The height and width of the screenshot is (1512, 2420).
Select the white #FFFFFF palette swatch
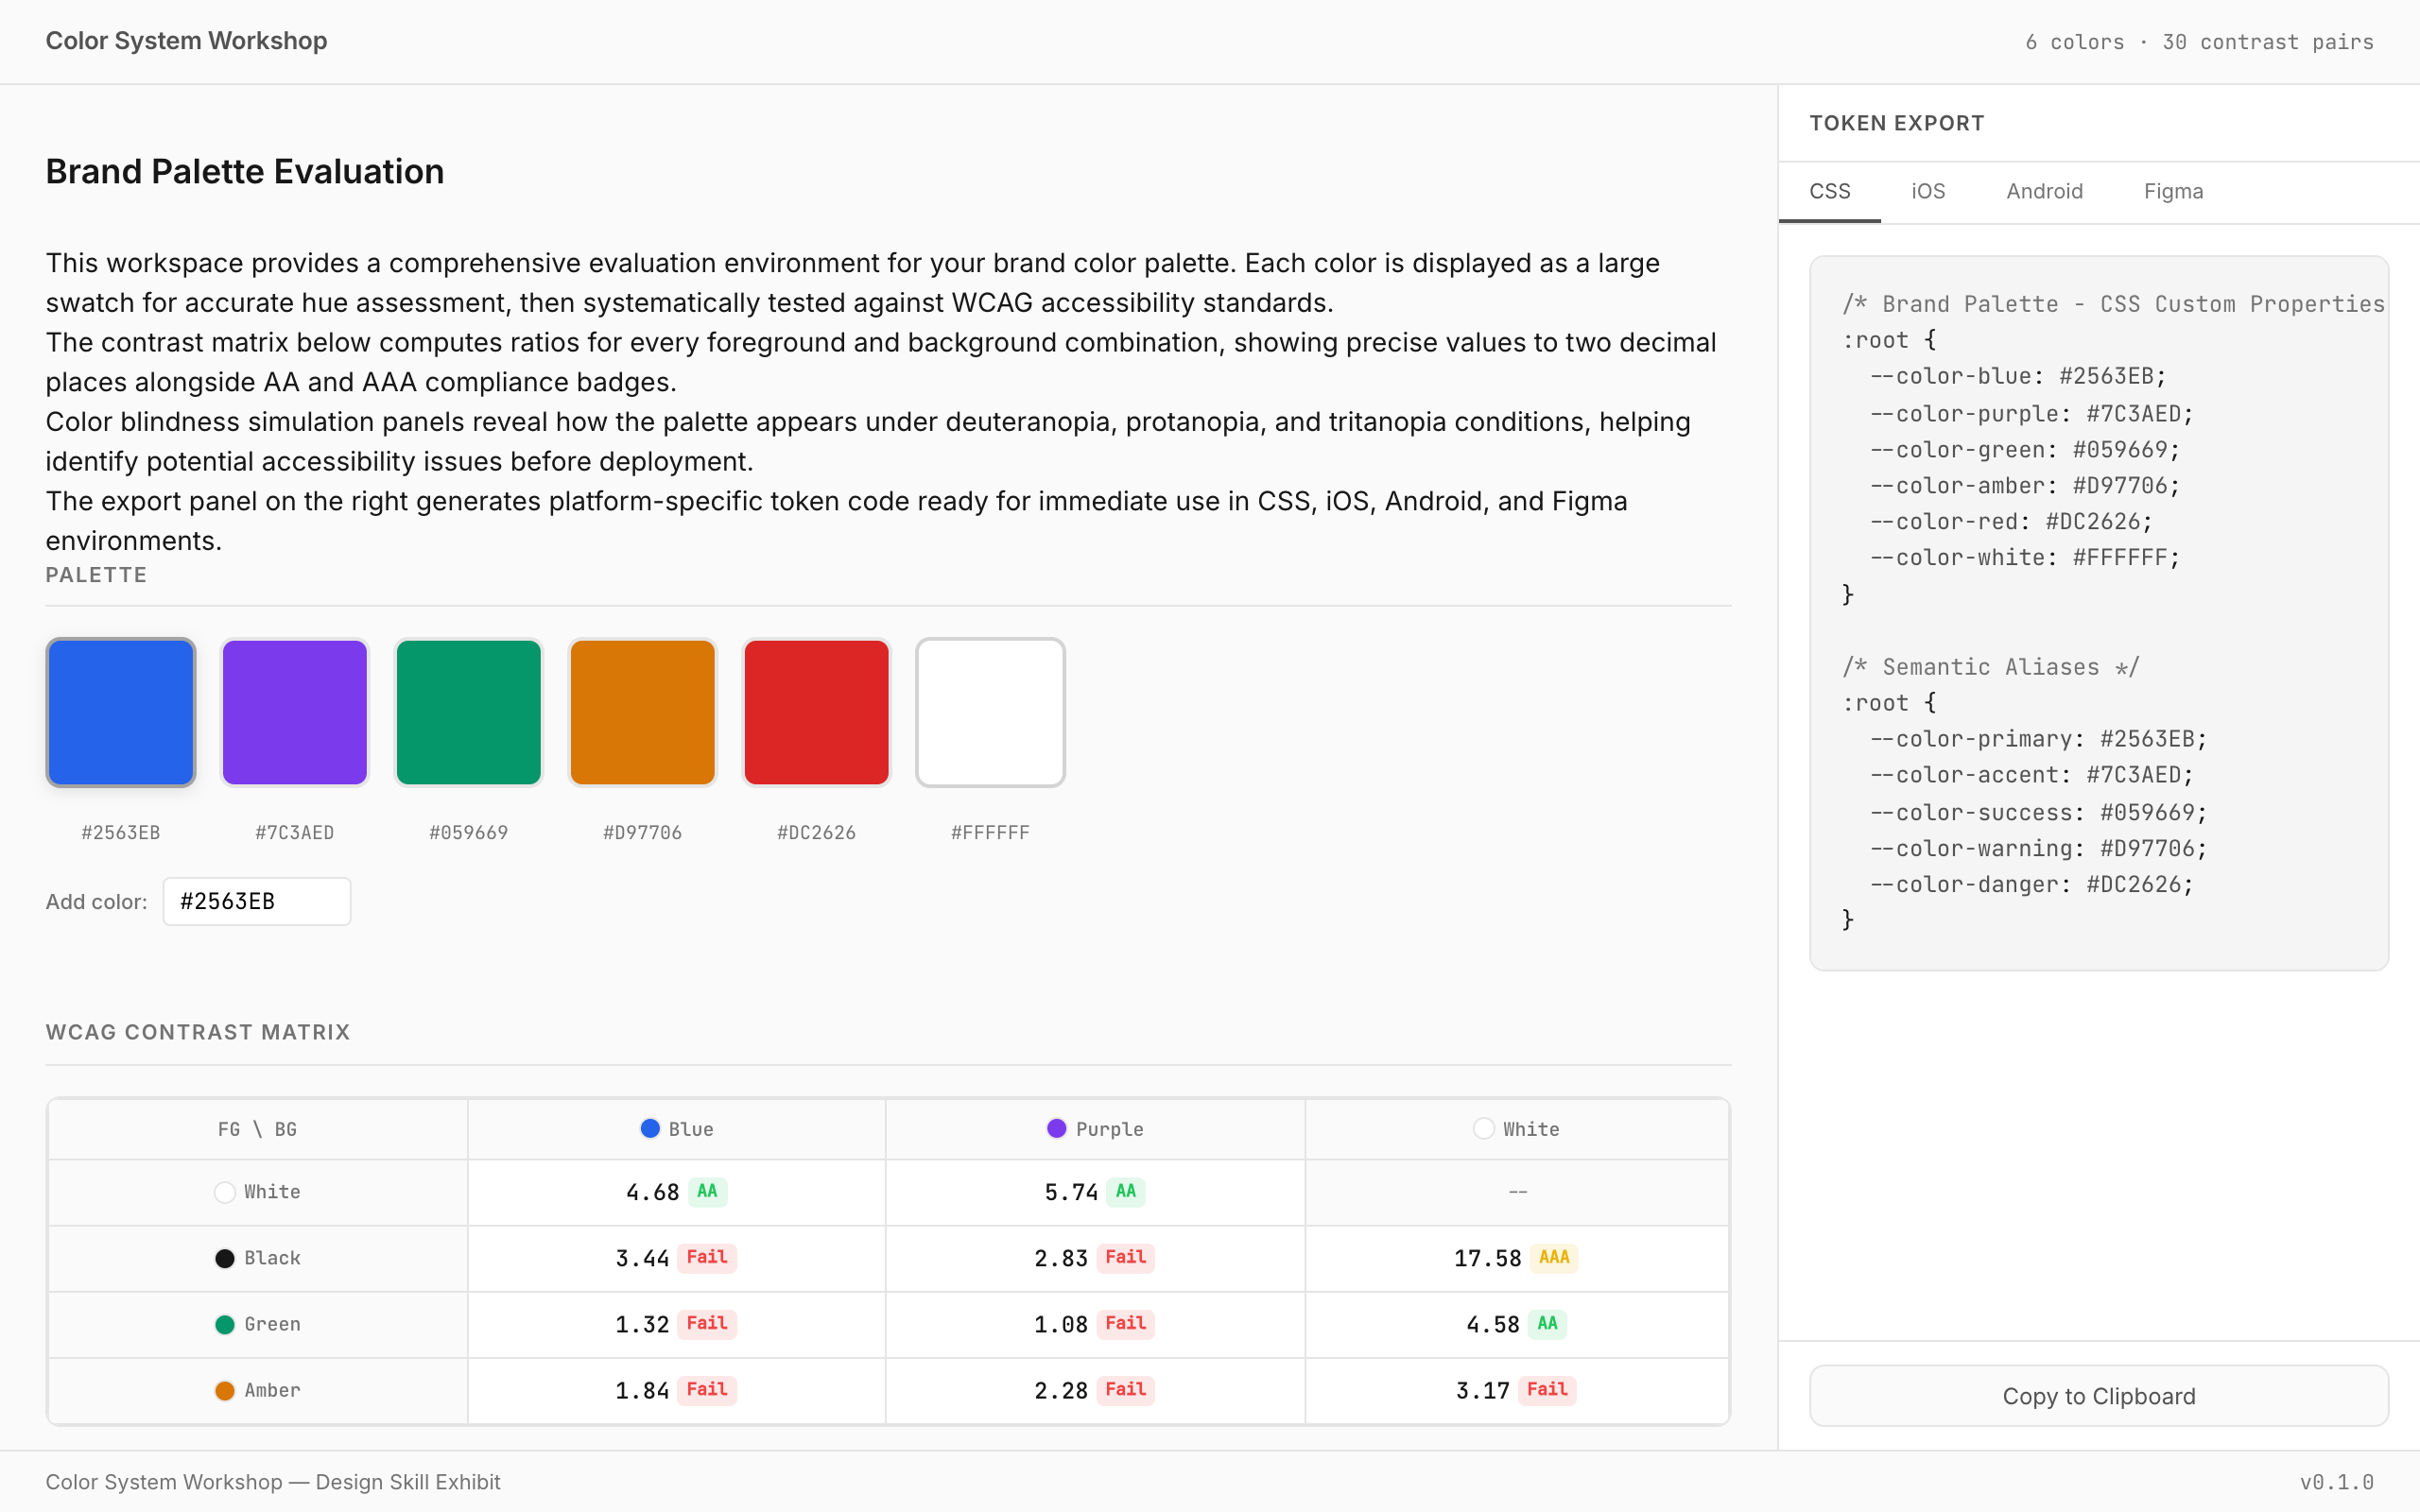tap(990, 712)
